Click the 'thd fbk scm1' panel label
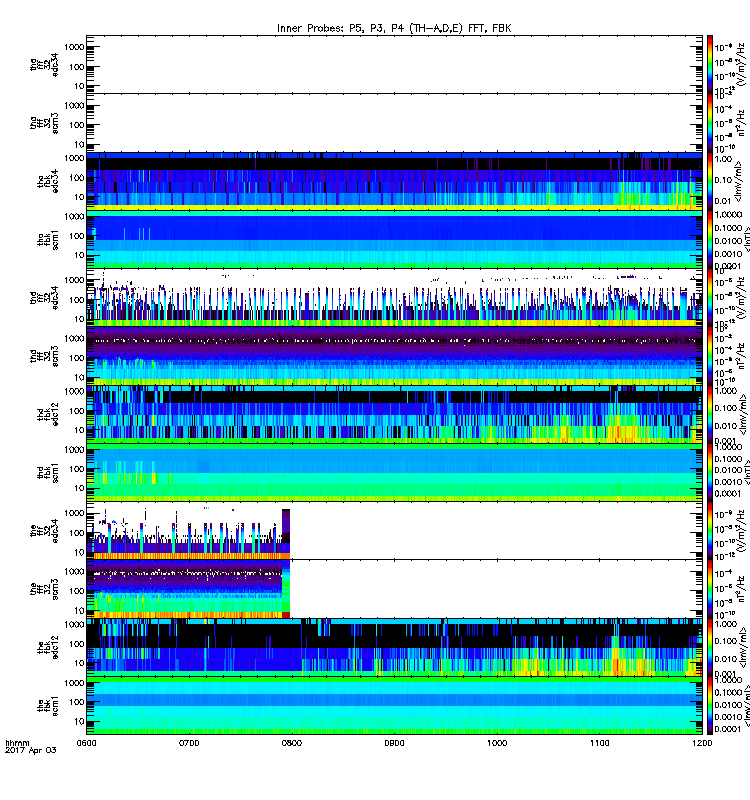This screenshot has width=750, height=800. pyautogui.click(x=47, y=472)
